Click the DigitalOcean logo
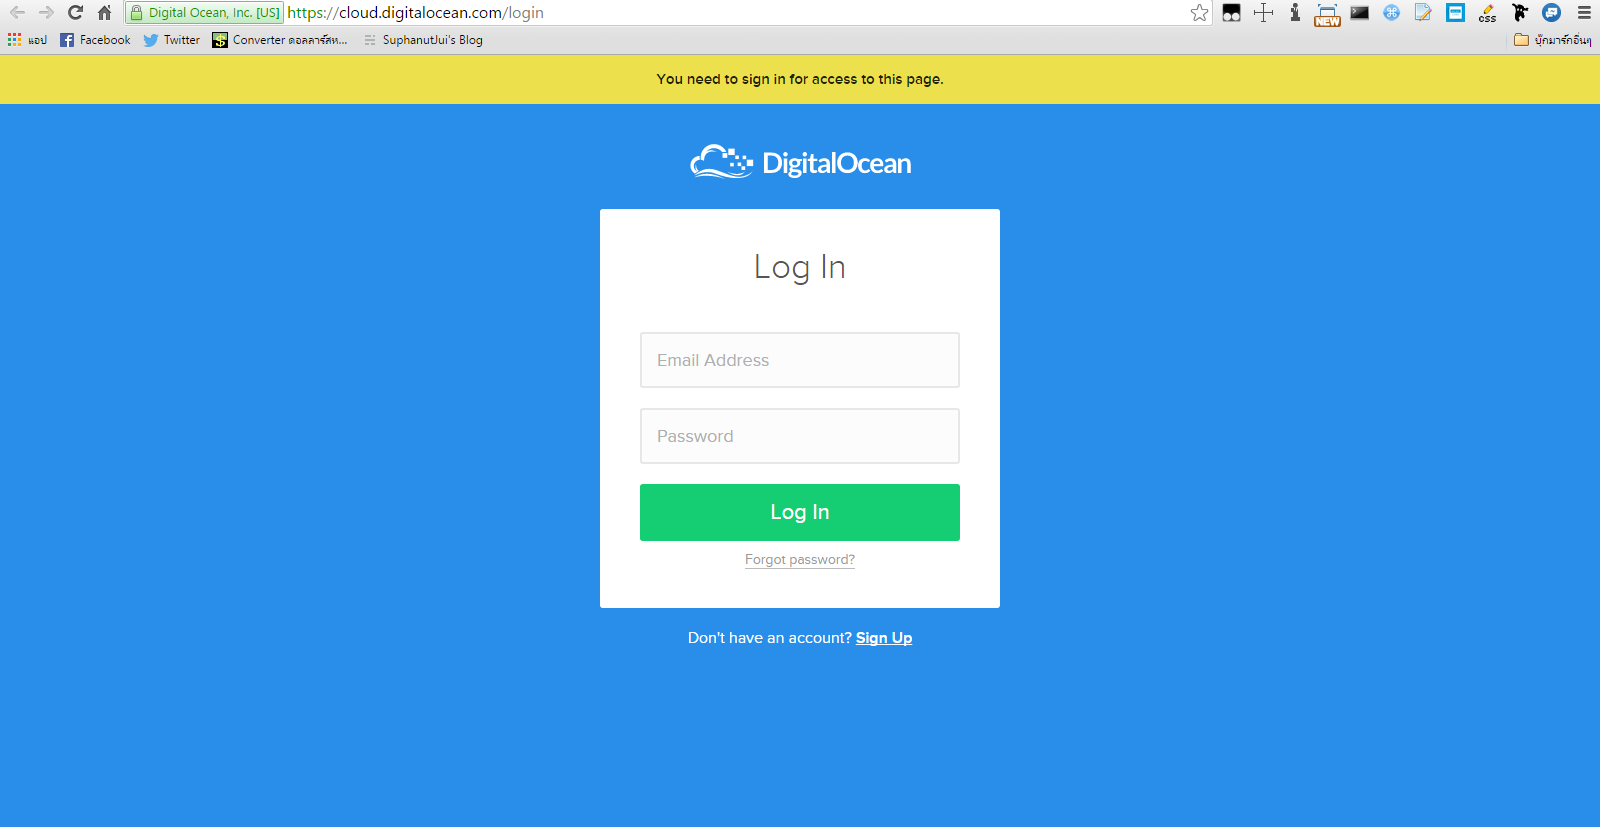Image resolution: width=1600 pixels, height=827 pixels. coord(800,162)
